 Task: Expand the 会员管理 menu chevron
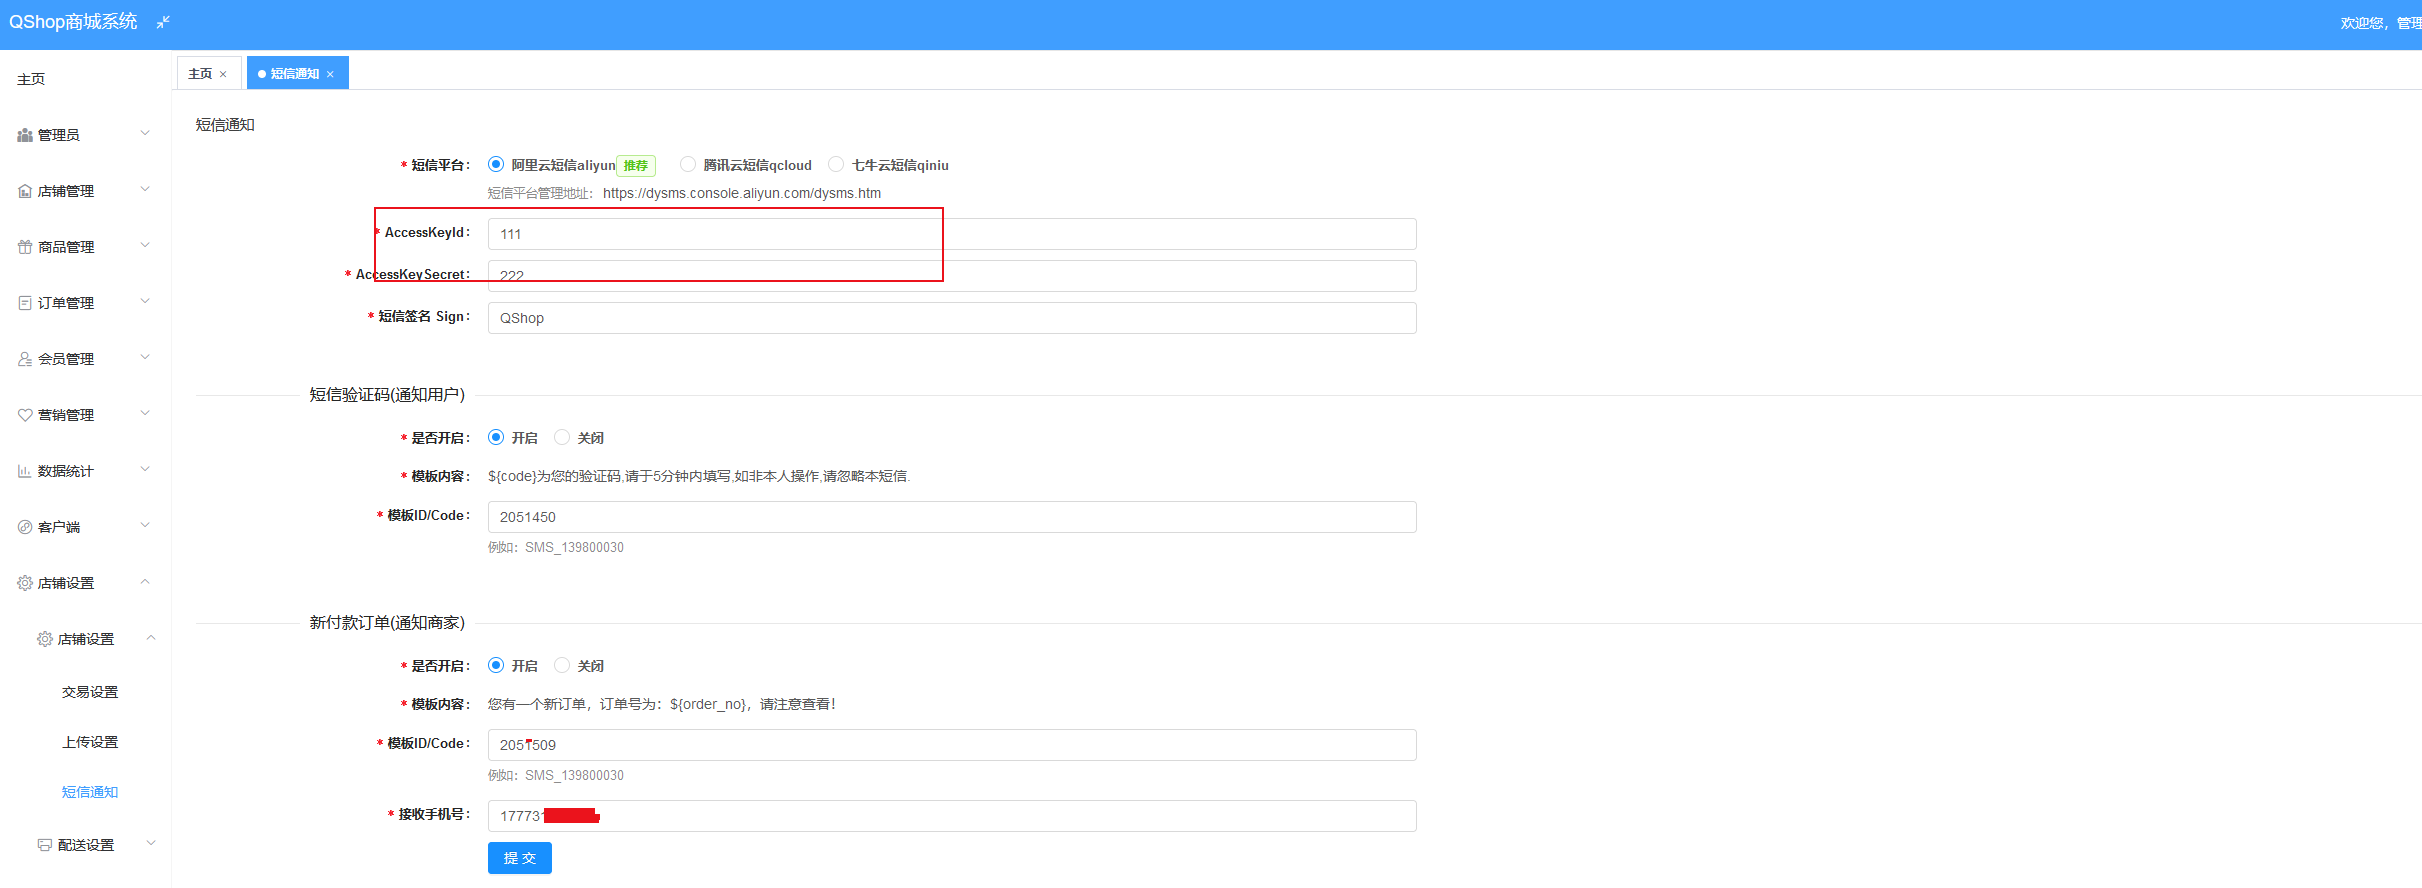tap(146, 357)
